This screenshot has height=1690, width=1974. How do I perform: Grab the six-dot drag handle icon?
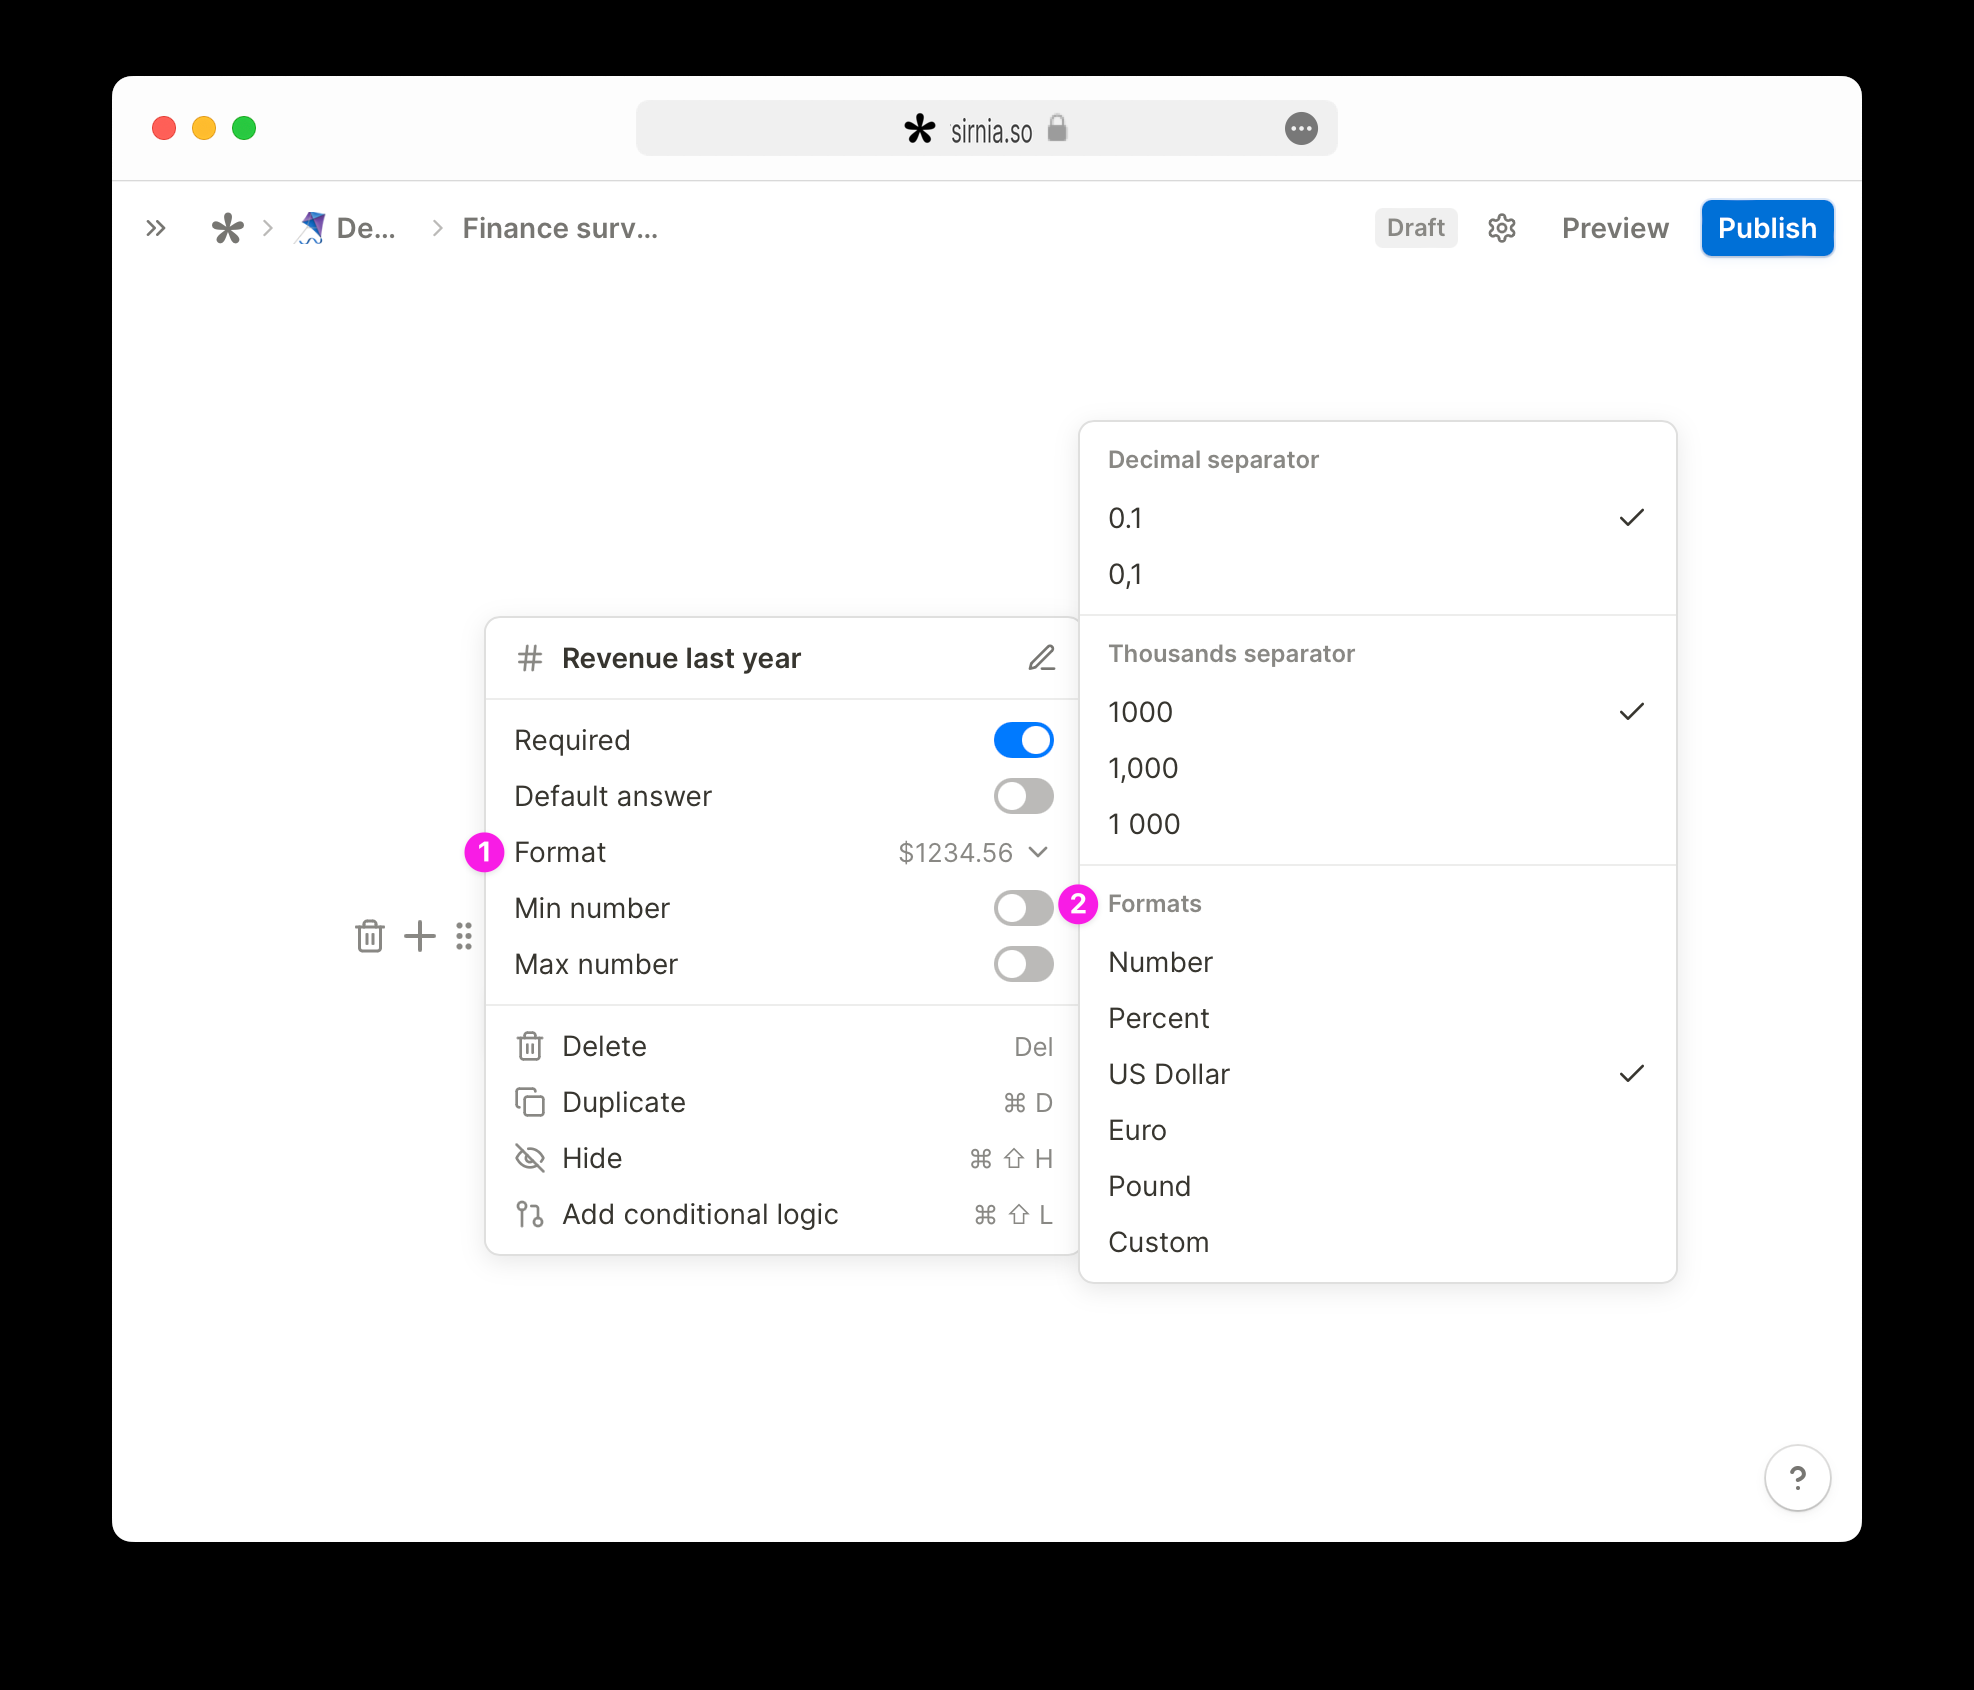click(x=463, y=936)
